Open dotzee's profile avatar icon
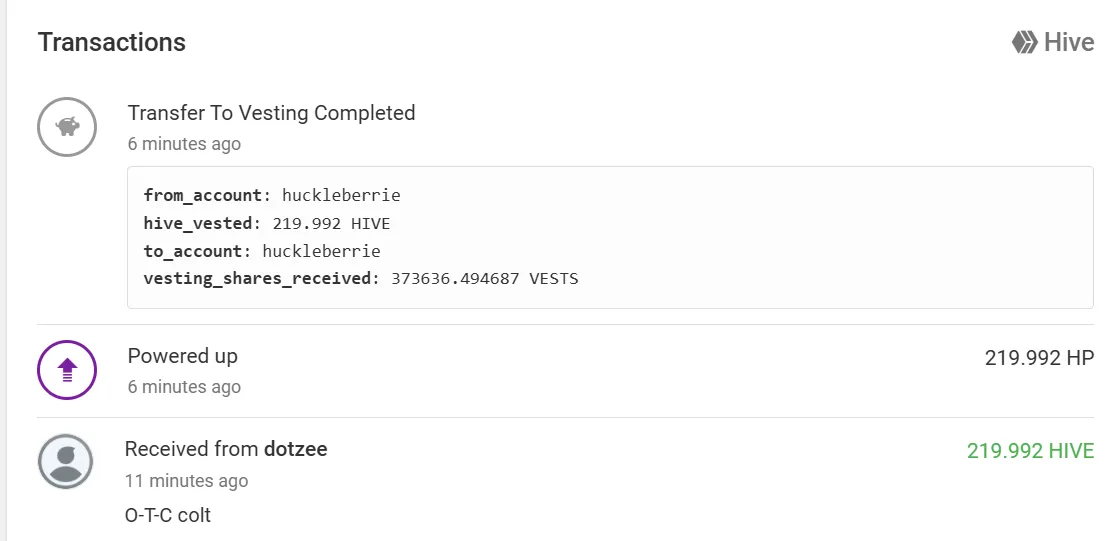The width and height of the screenshot is (1117, 541). 66,461
